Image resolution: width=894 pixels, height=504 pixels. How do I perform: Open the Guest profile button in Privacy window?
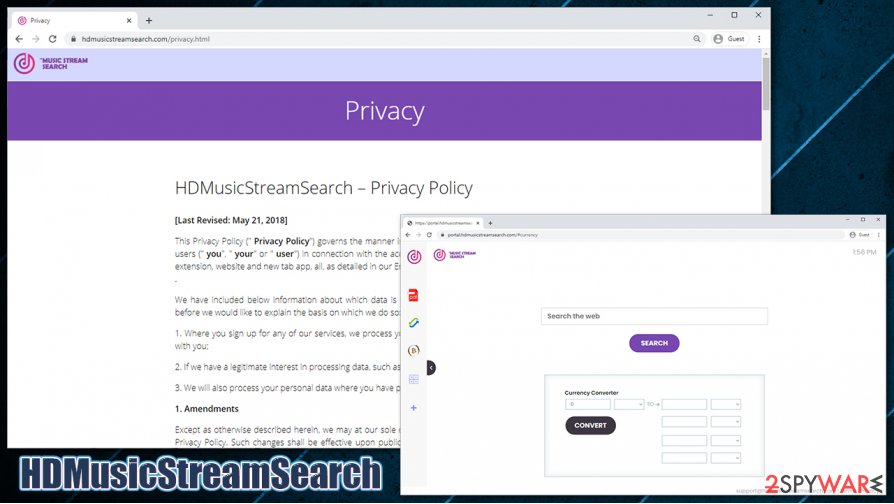point(729,39)
